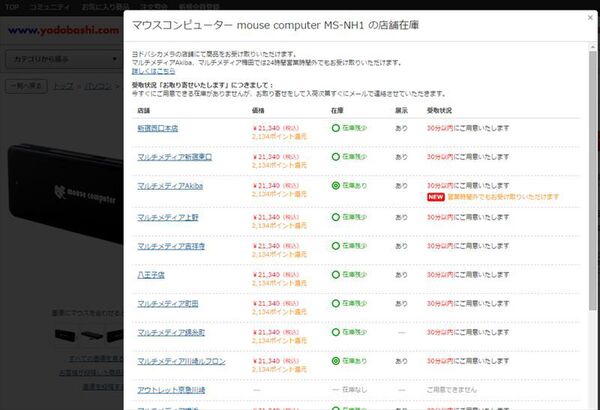Click the 一覧へ戻る button in background page
The image size is (600, 410).
[x=26, y=86]
